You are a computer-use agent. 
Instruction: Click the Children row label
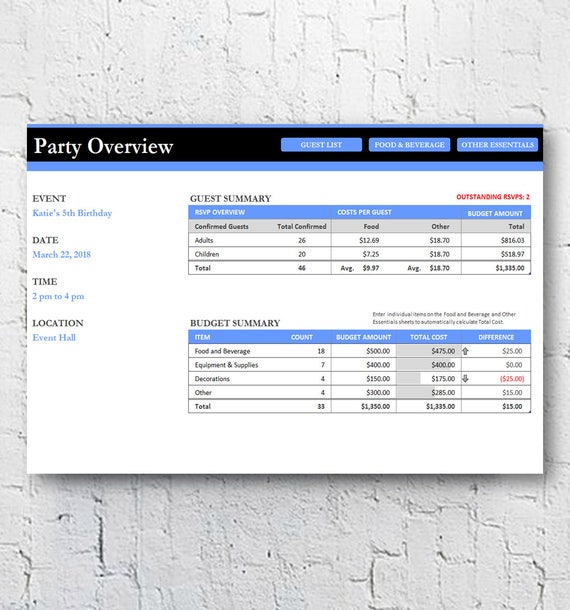point(207,254)
